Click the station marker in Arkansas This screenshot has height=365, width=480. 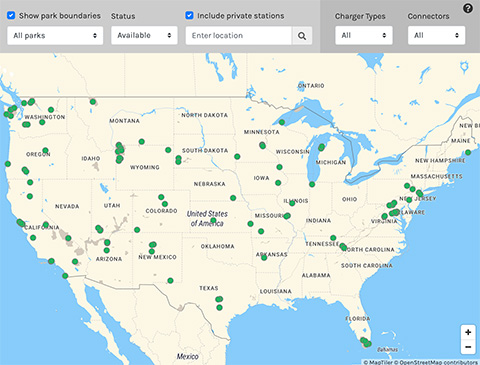(264, 258)
